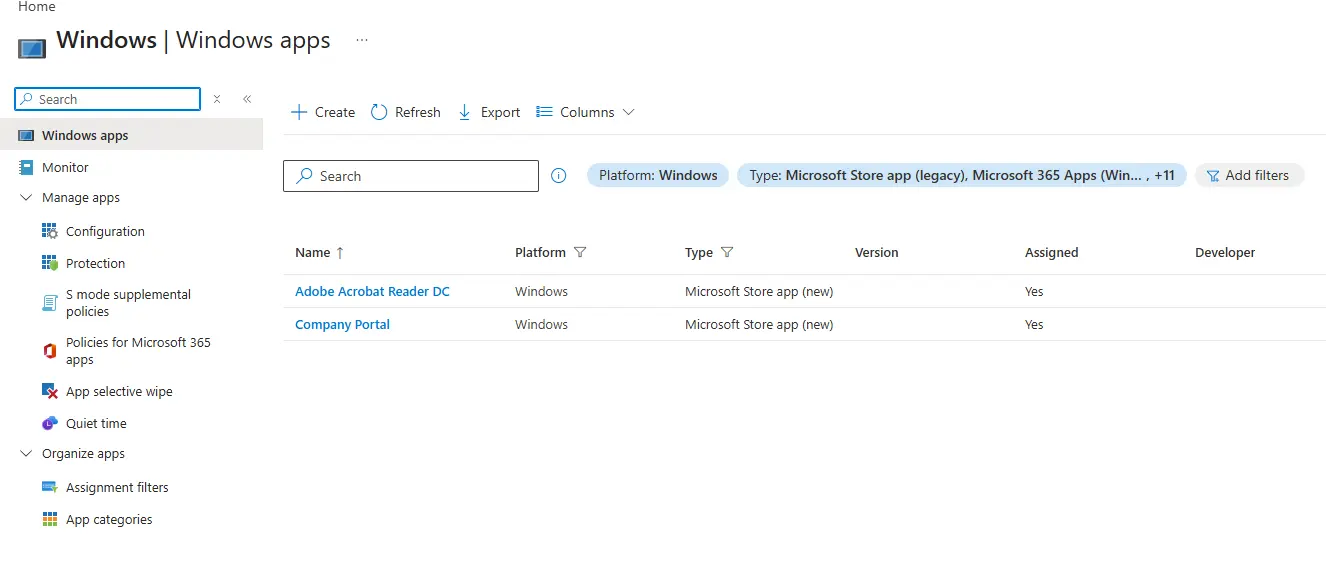Open App categories page
Viewport: 1326px width, 575px height.
click(x=109, y=519)
